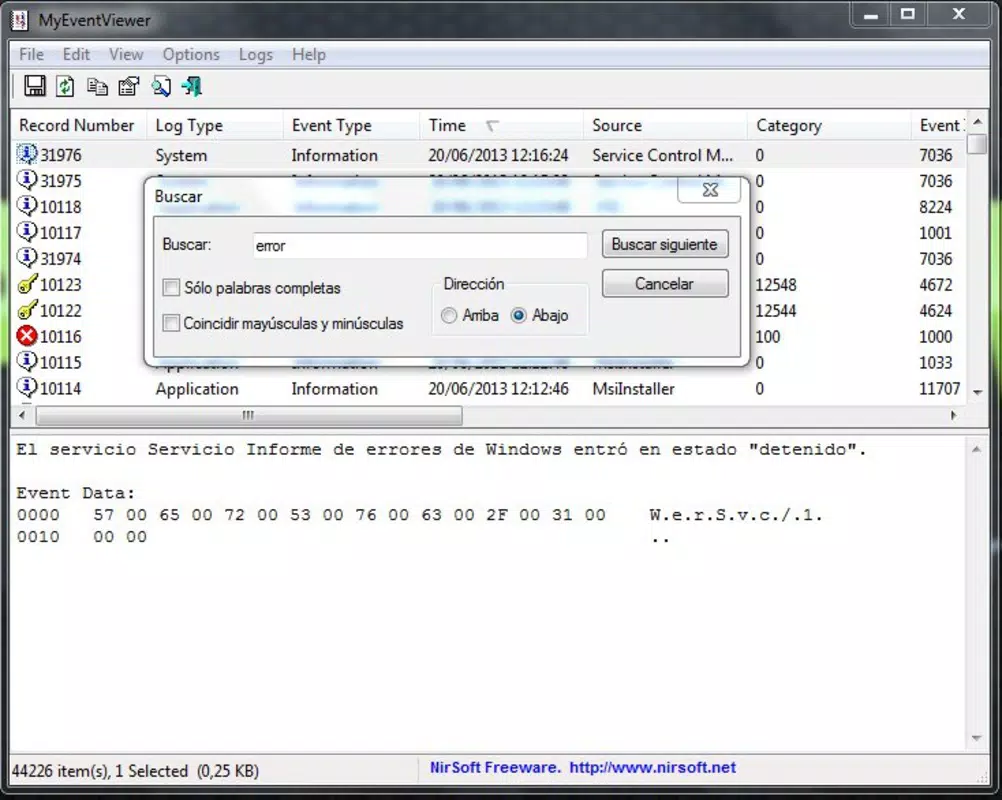
Task: Click the information icon of record 10114
Action: click(27, 388)
